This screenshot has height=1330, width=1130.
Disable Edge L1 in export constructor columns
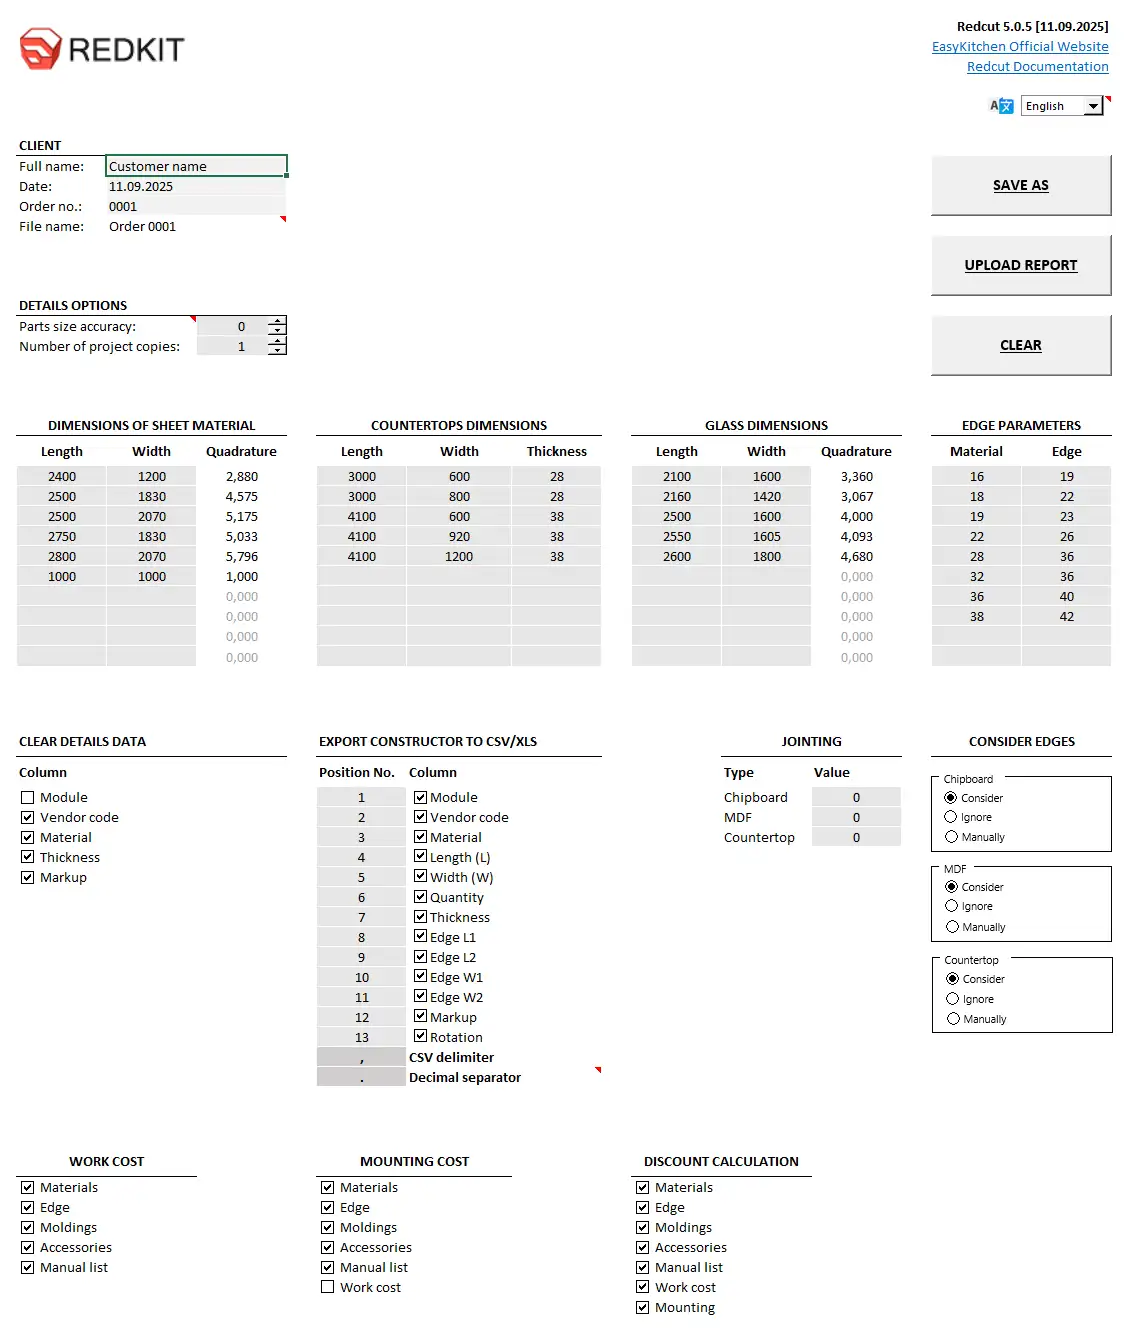(421, 936)
